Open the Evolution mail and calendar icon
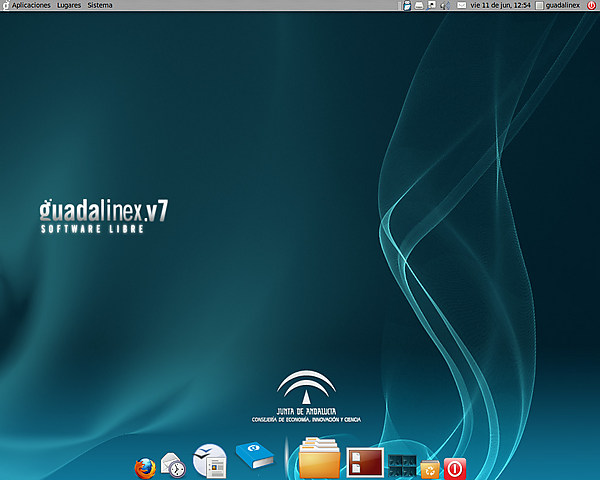Viewport: 600px width, 480px height. pyautogui.click(x=173, y=464)
